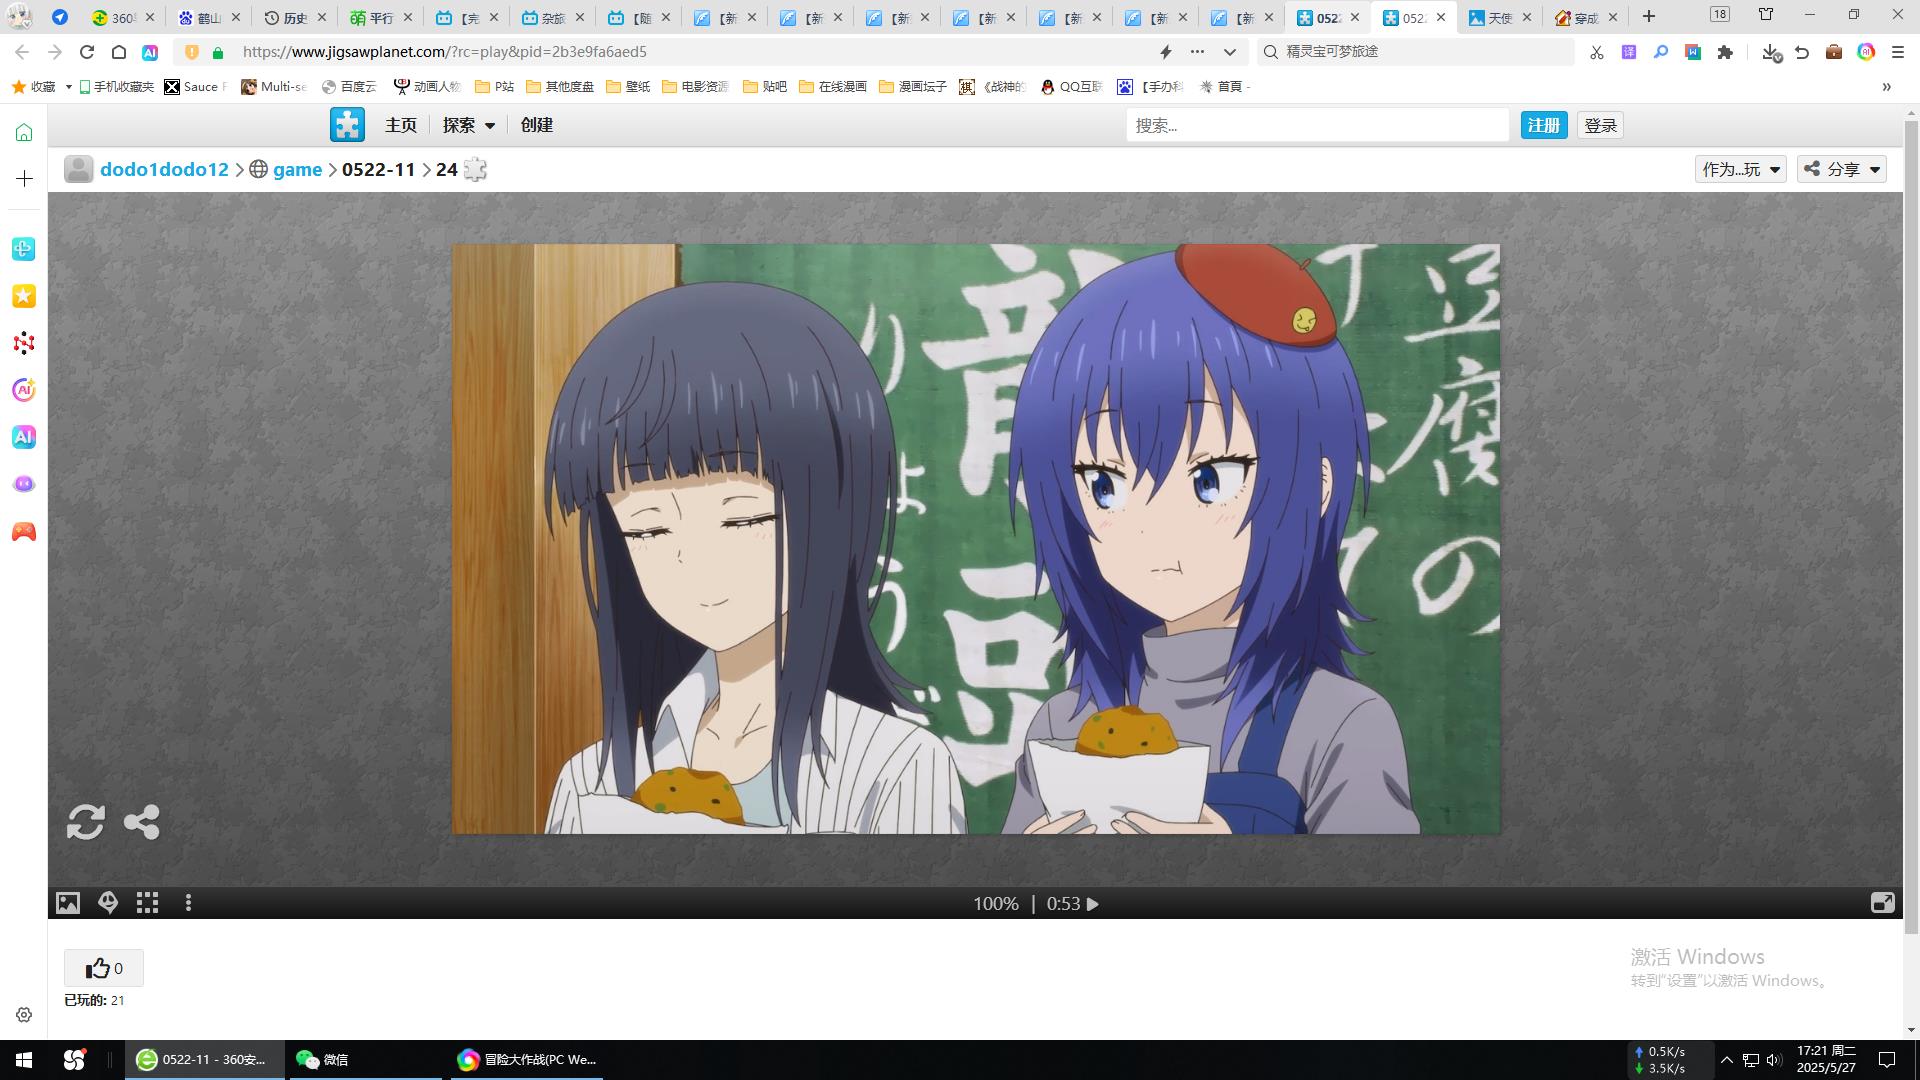
Task: Open the 创建 create page
Action: click(537, 125)
